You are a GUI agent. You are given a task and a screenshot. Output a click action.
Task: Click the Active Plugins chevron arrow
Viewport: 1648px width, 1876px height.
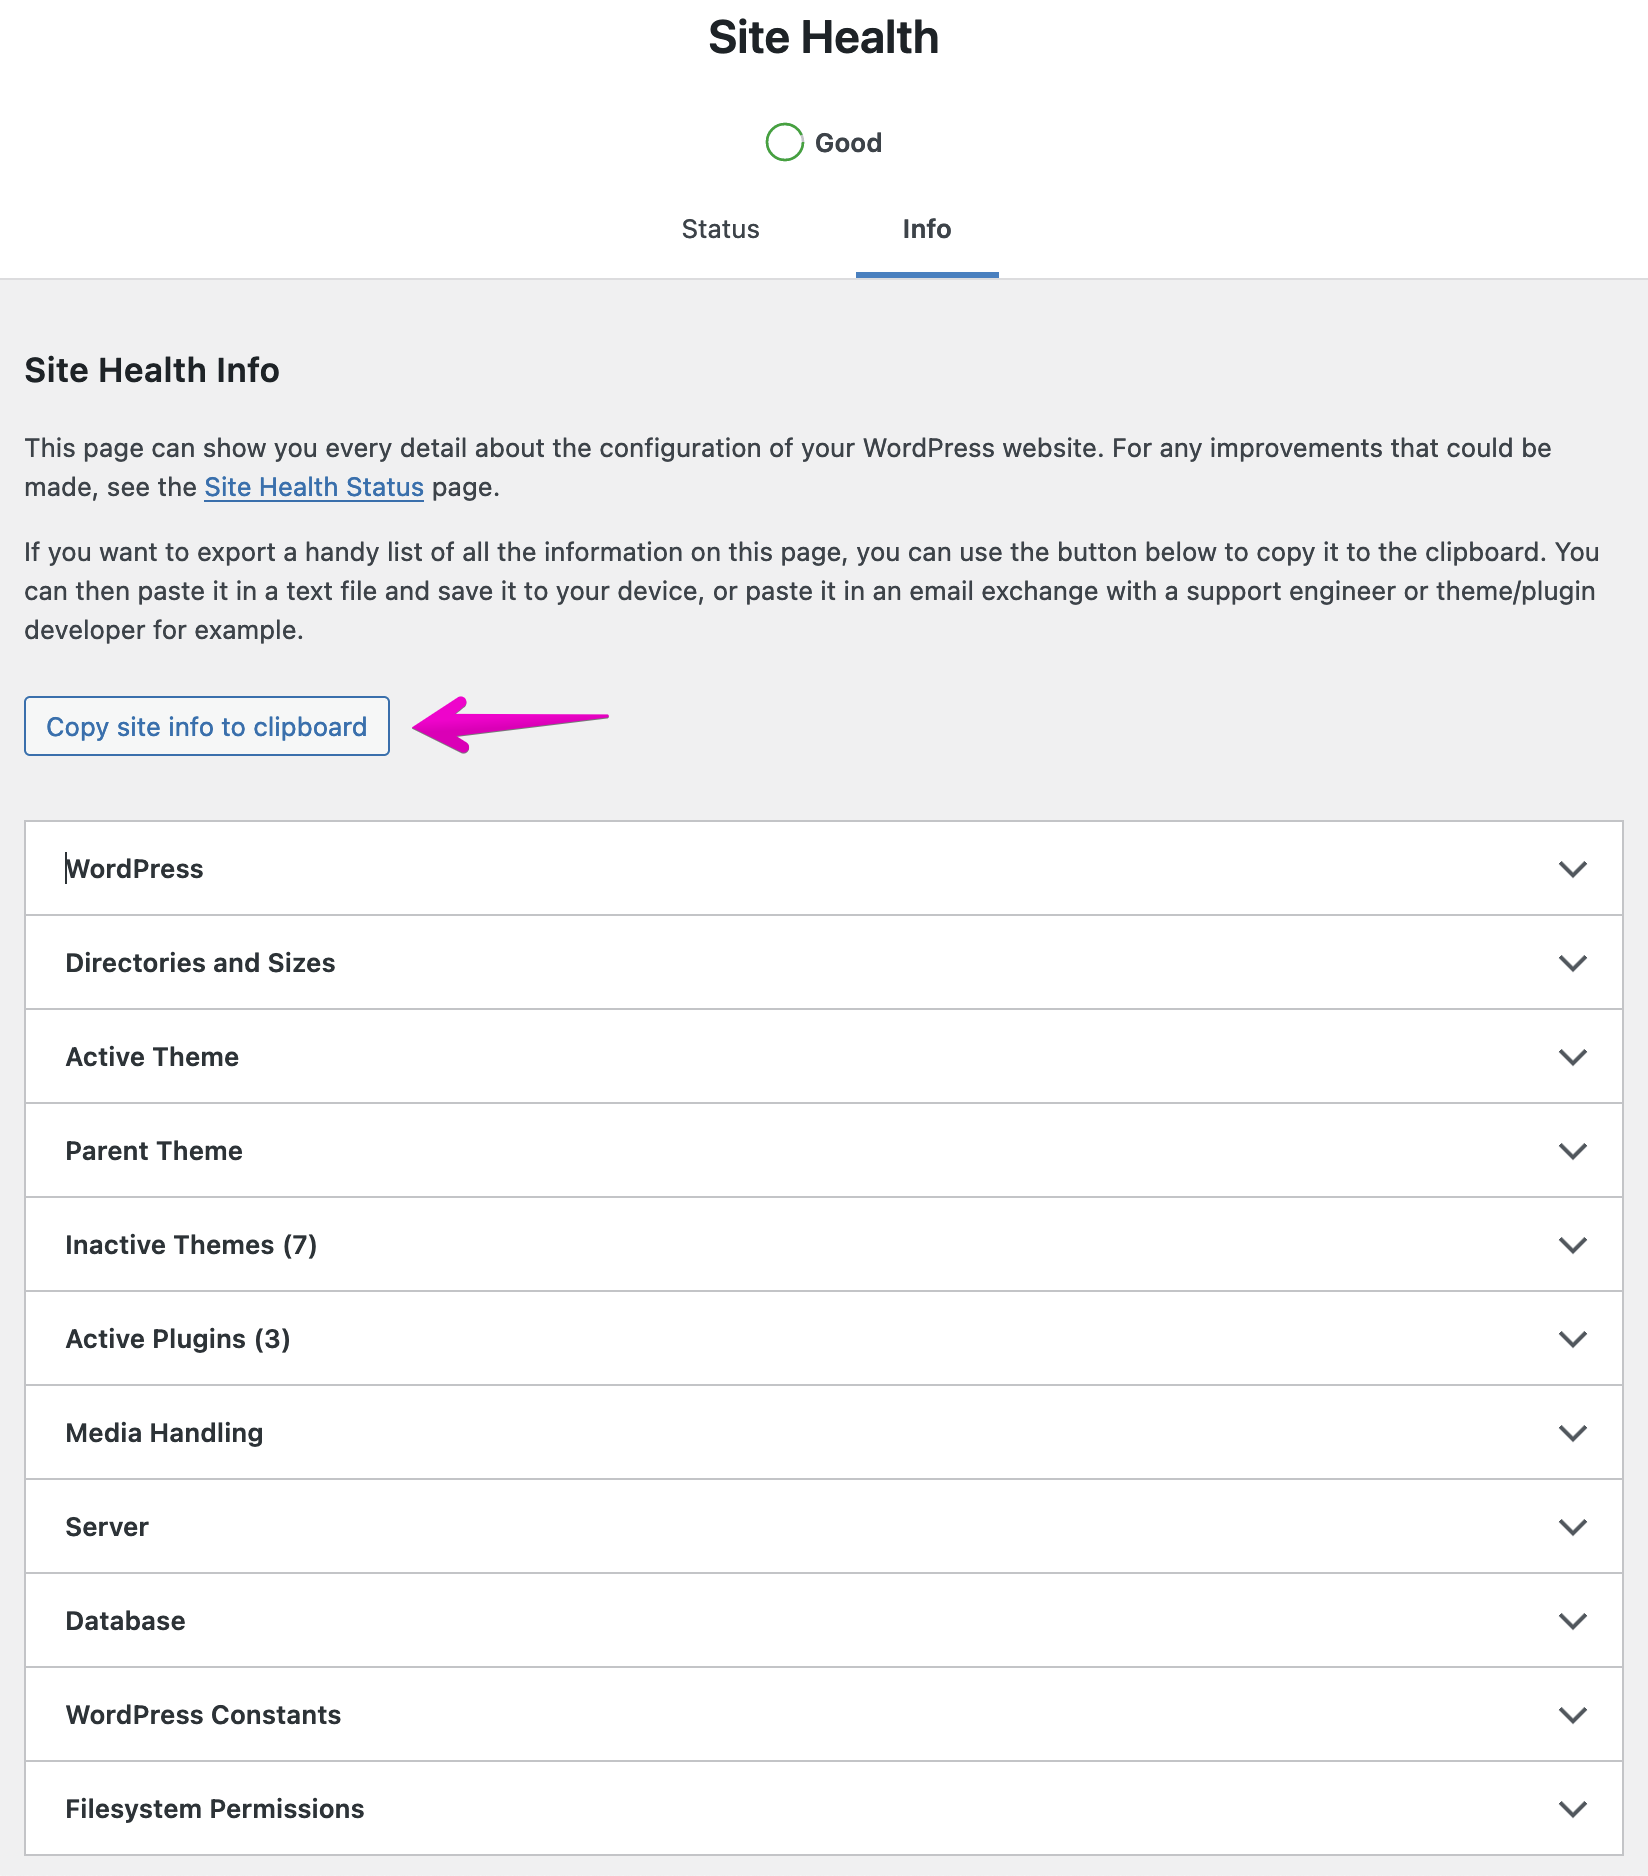pyautogui.click(x=1572, y=1338)
